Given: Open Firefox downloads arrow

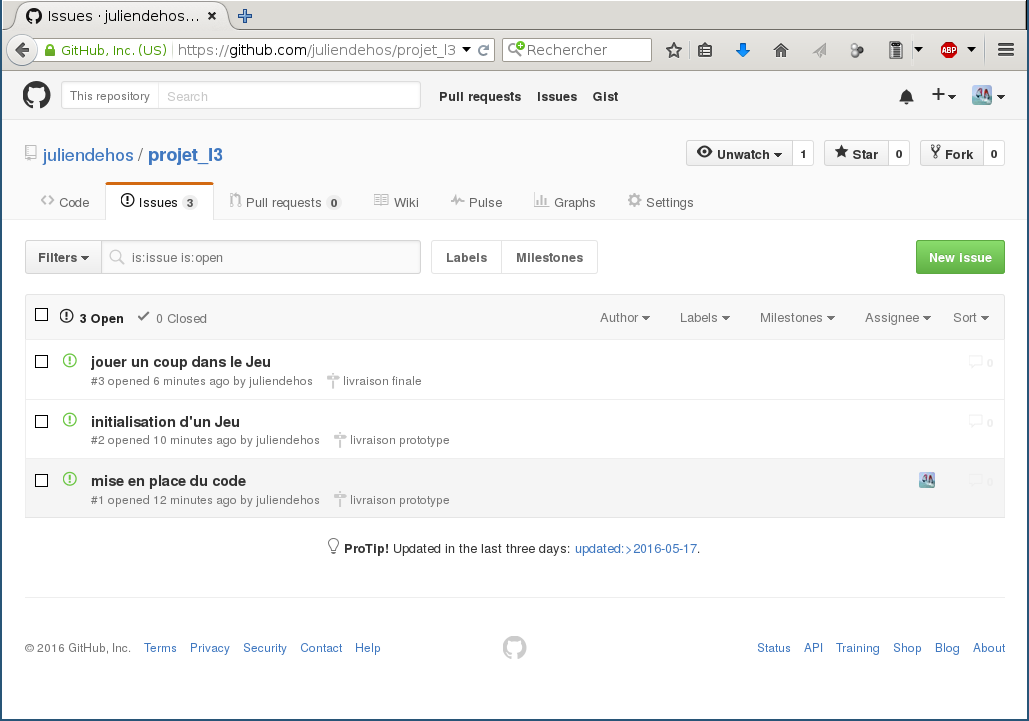Looking at the screenshot, I should pos(742,50).
